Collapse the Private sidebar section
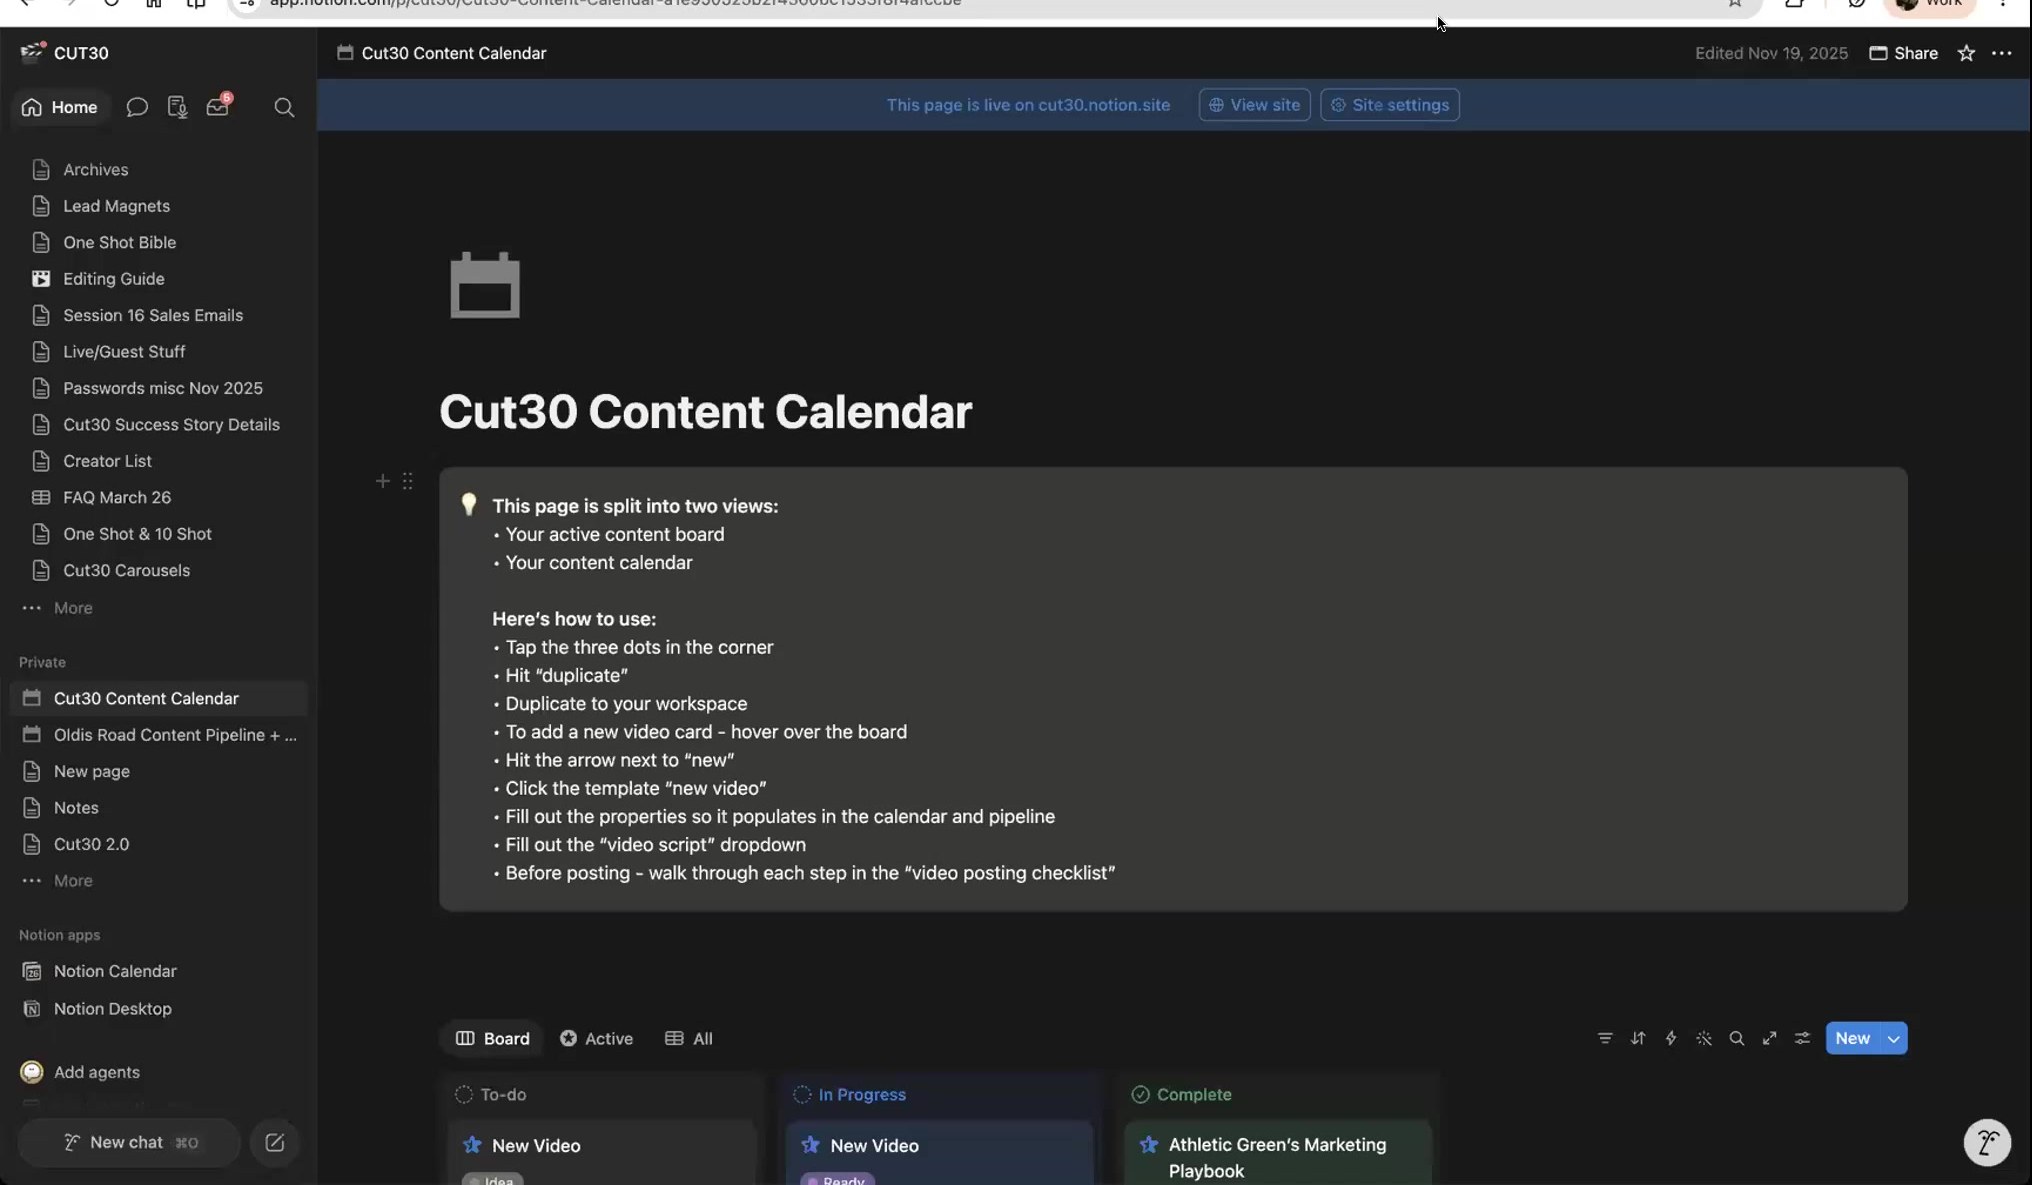 click(x=42, y=662)
